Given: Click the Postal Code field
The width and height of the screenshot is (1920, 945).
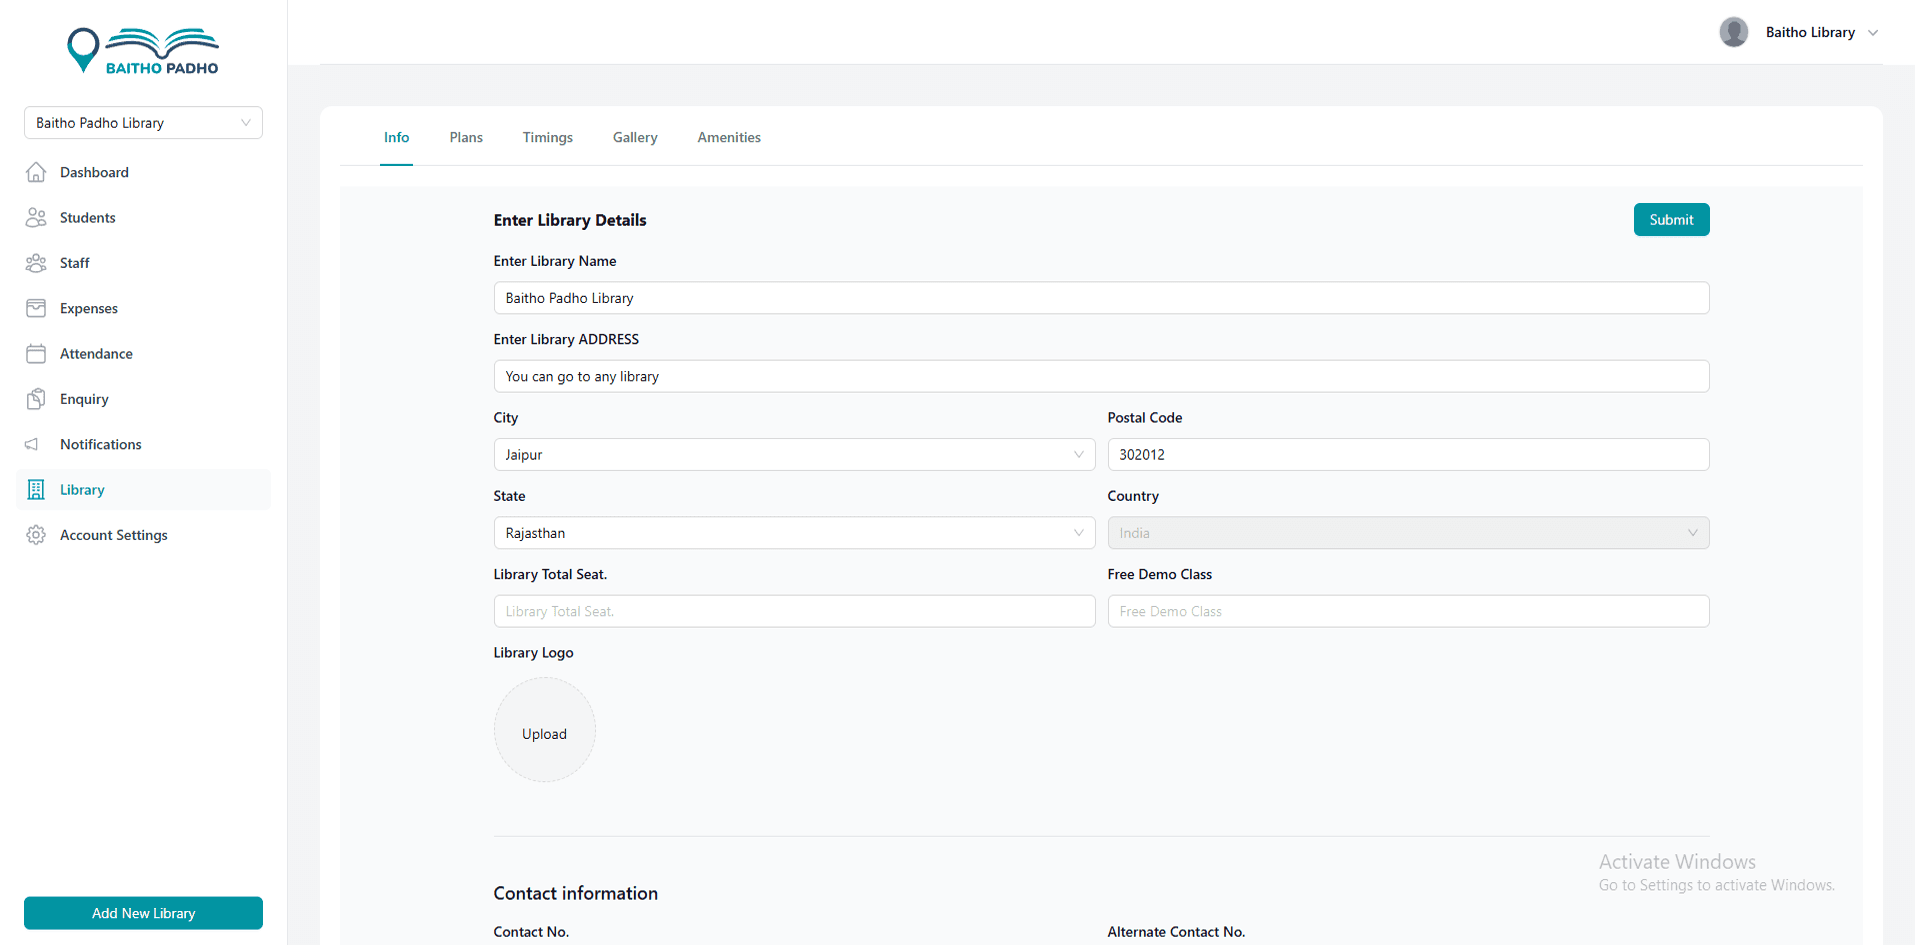Looking at the screenshot, I should [1408, 454].
